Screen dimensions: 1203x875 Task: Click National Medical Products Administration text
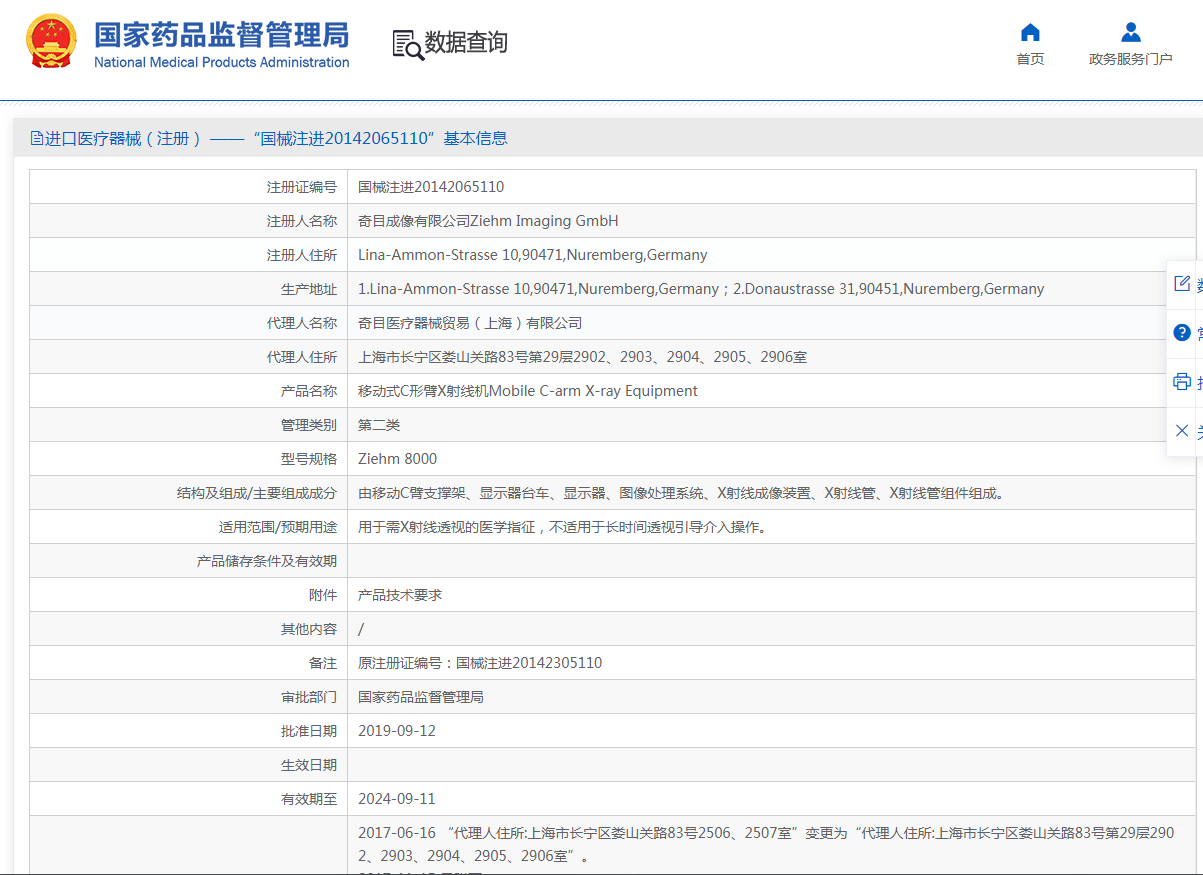click(222, 62)
